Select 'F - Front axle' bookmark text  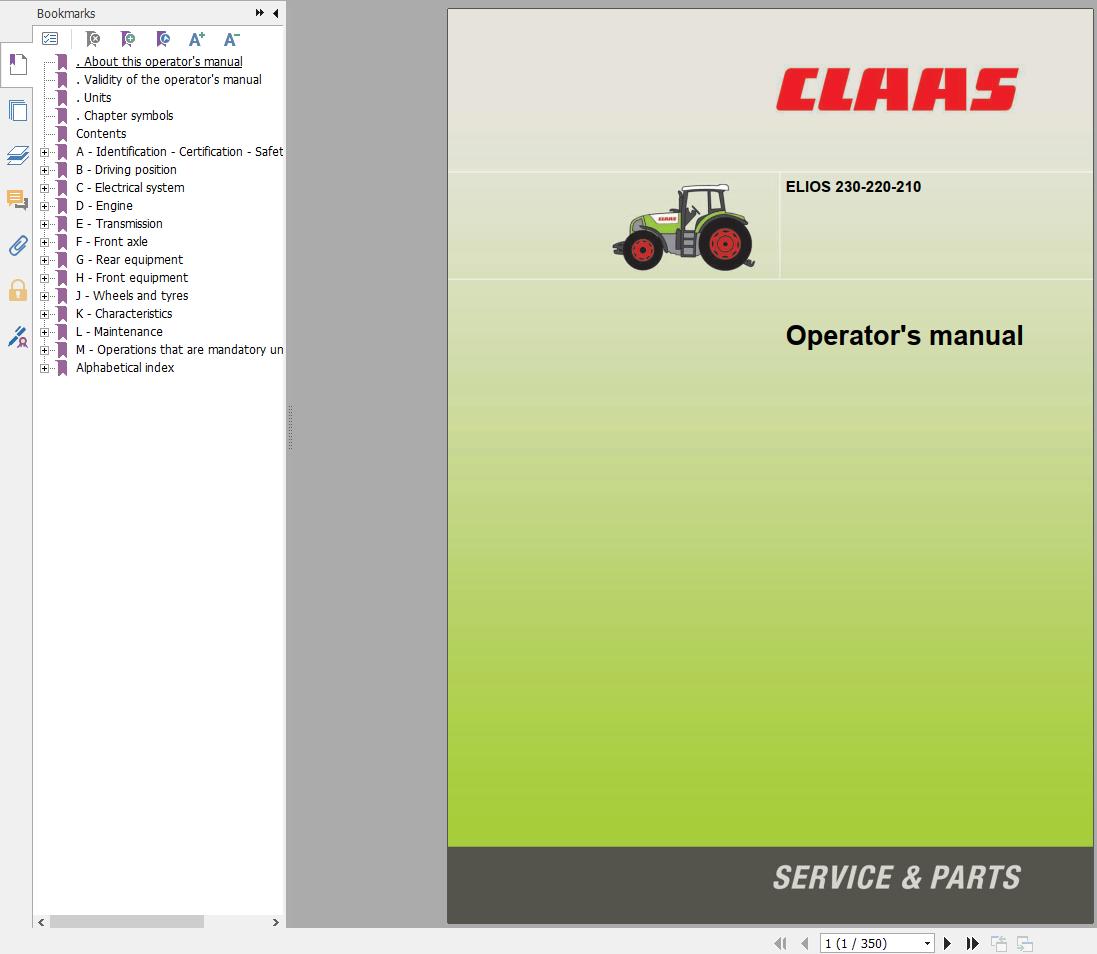click(112, 242)
